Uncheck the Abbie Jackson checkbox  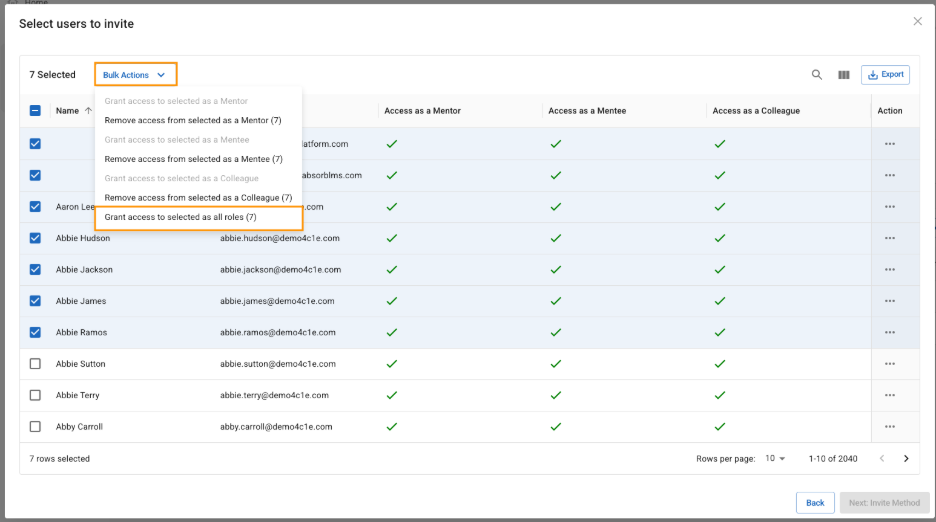click(35, 270)
